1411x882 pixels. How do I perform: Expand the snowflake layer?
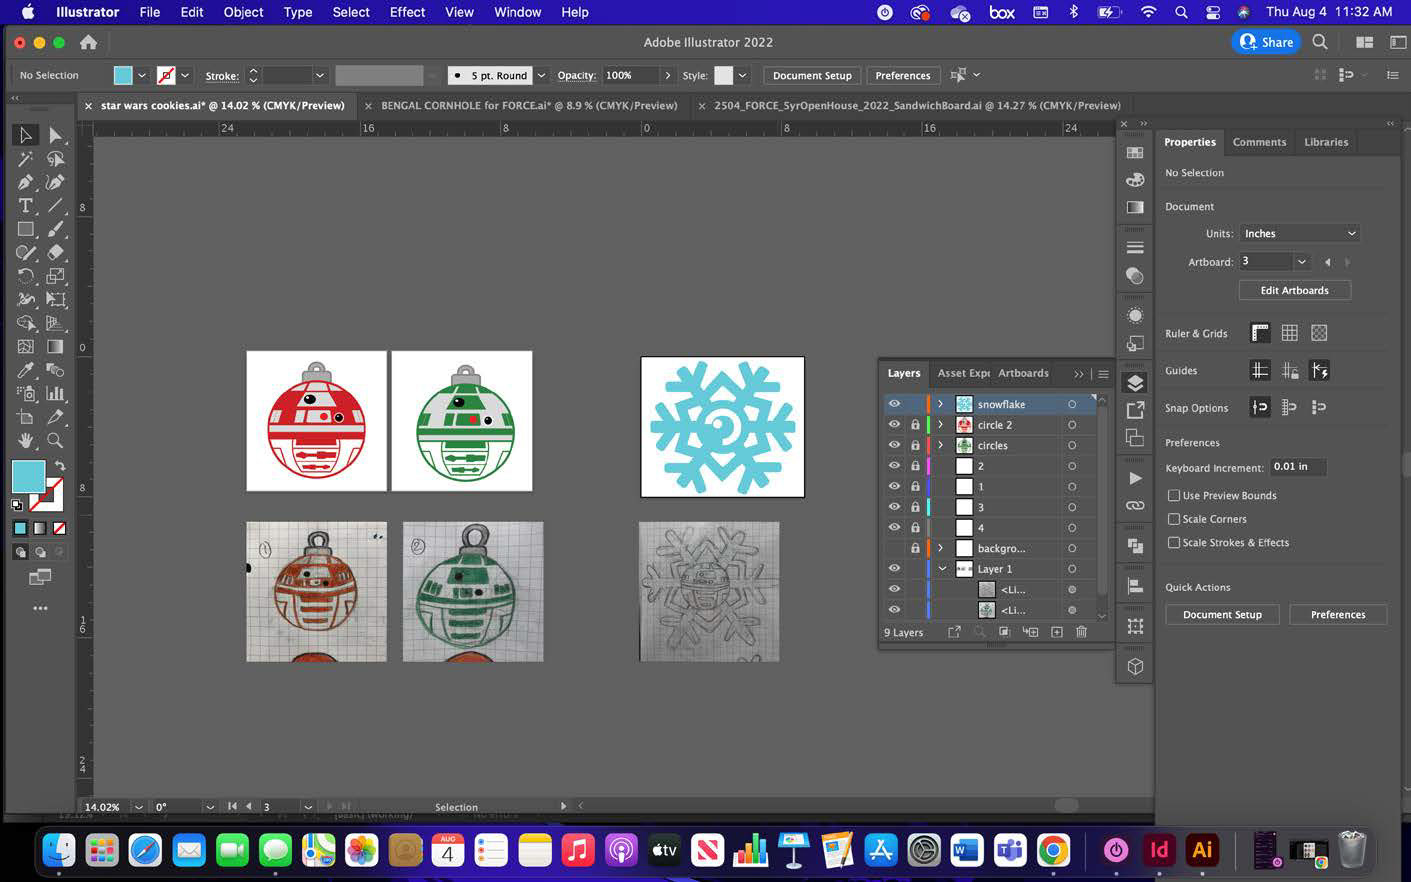coord(940,404)
